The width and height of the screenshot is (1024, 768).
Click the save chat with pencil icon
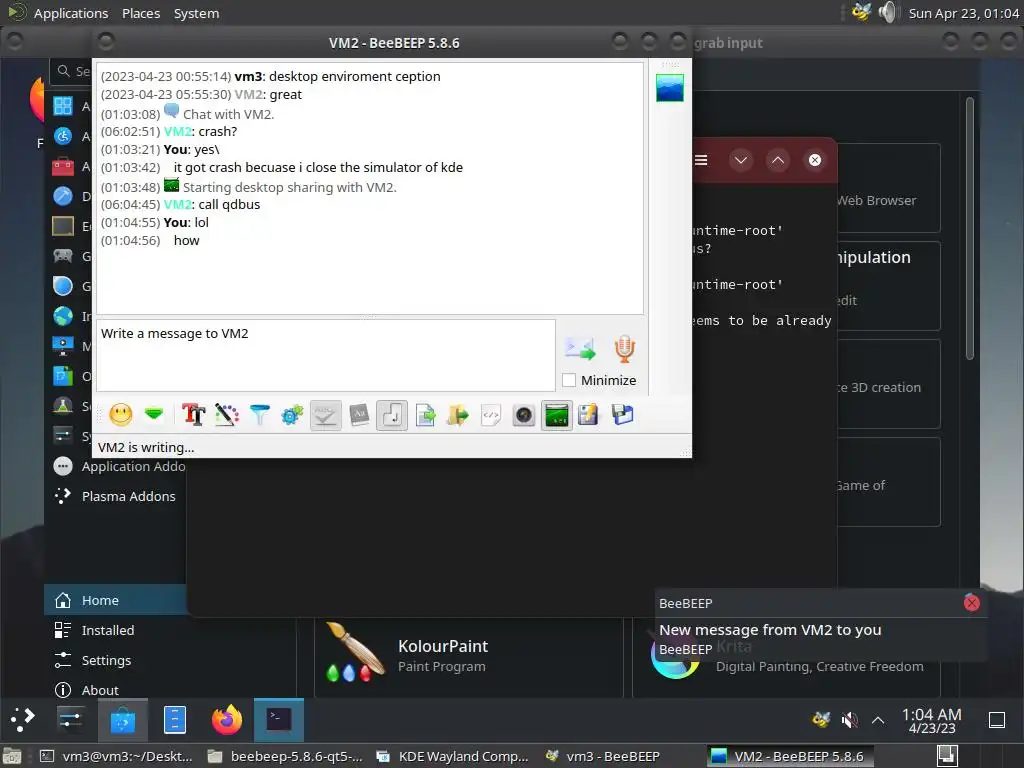coord(588,415)
